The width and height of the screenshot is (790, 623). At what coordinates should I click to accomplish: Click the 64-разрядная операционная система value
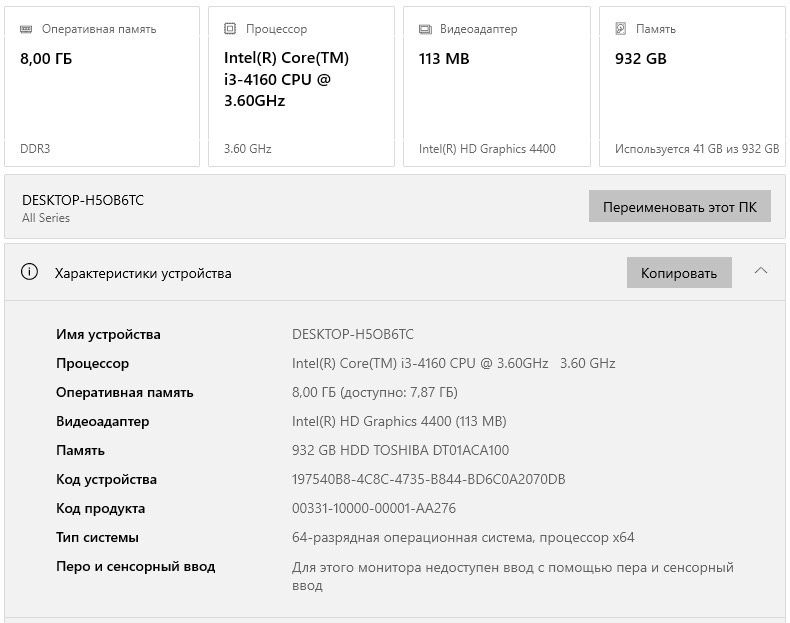(x=463, y=537)
